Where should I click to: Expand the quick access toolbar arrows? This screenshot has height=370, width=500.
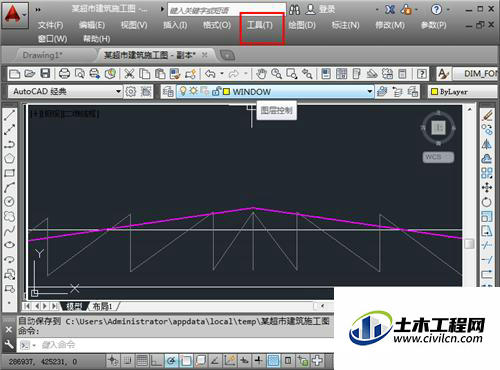pyautogui.click(x=38, y=10)
